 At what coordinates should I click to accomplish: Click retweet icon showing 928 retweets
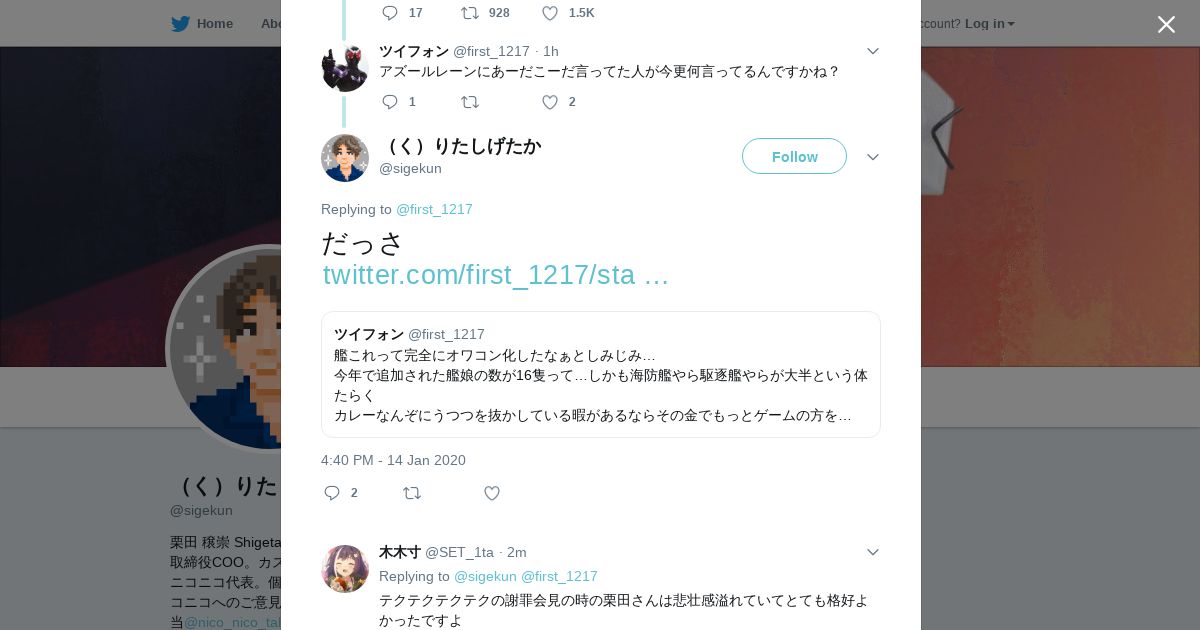470,13
